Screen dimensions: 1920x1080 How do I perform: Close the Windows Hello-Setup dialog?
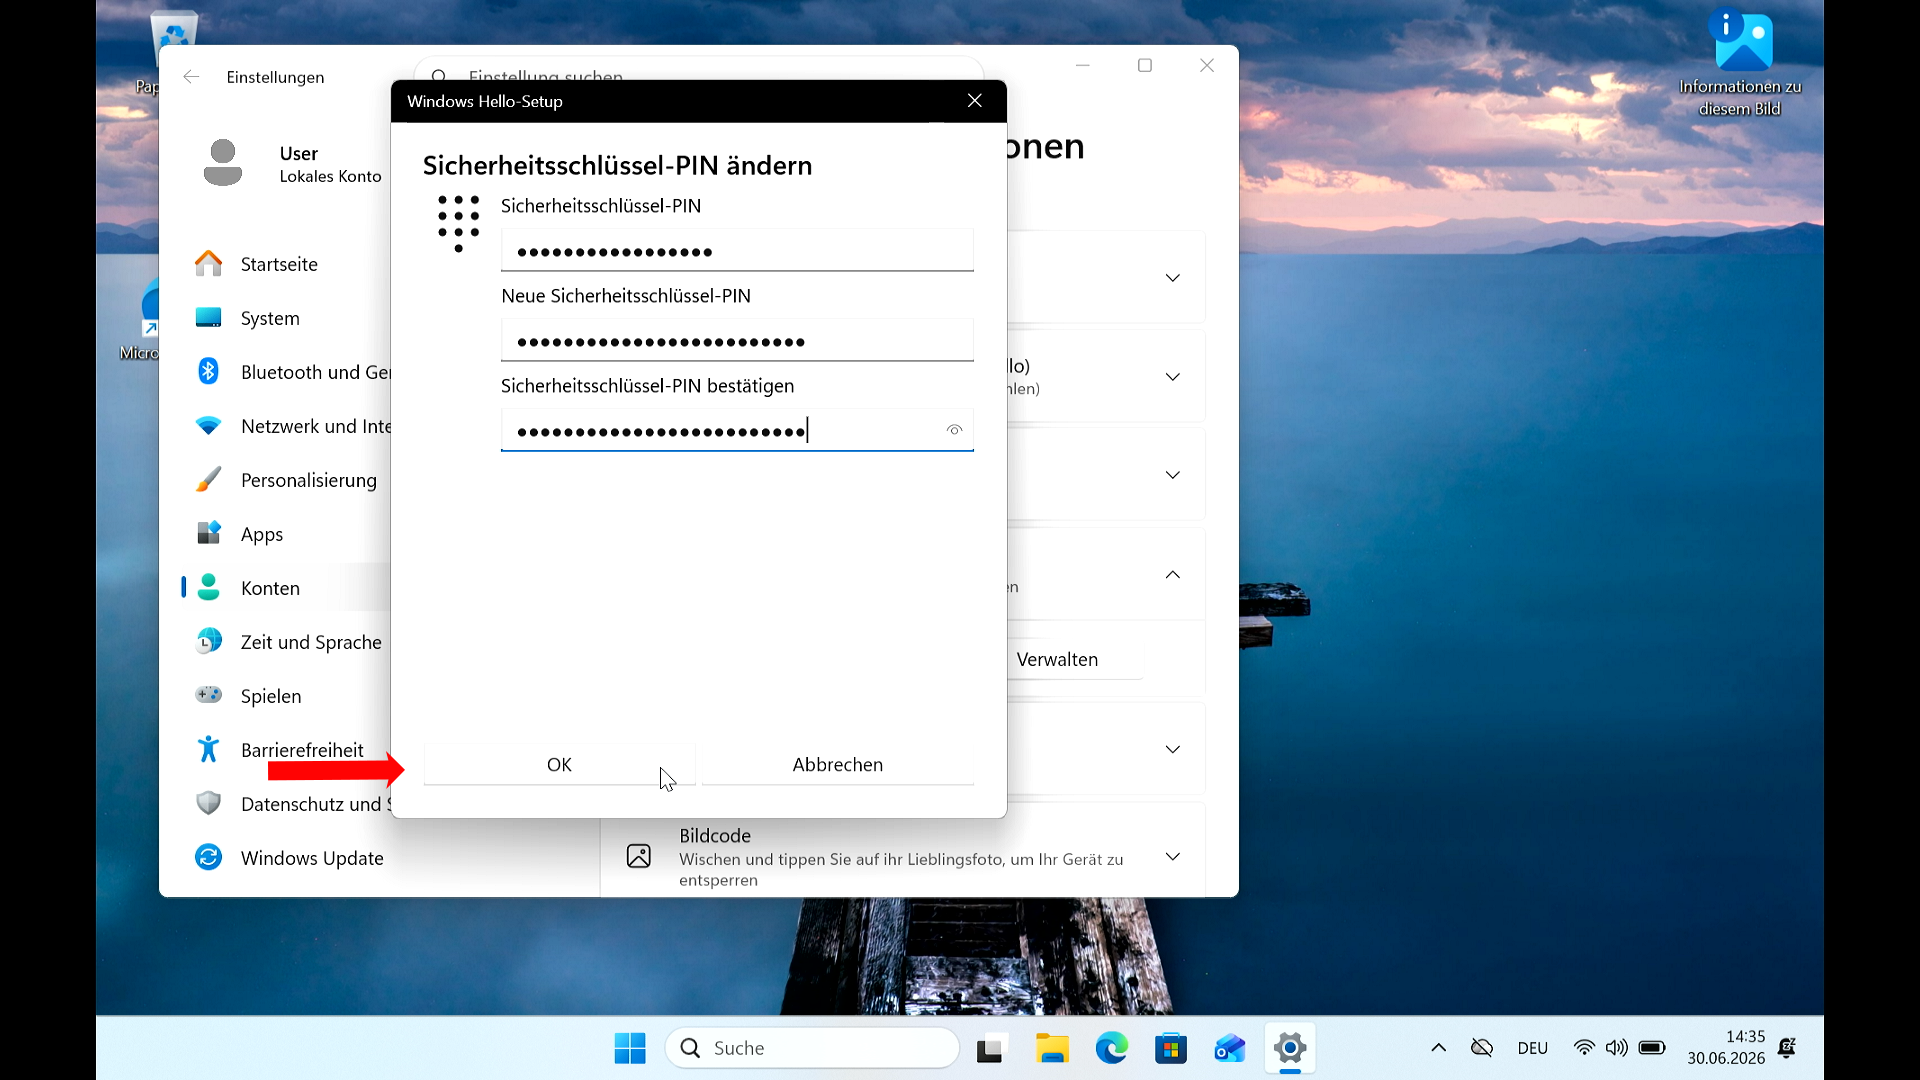tap(975, 101)
